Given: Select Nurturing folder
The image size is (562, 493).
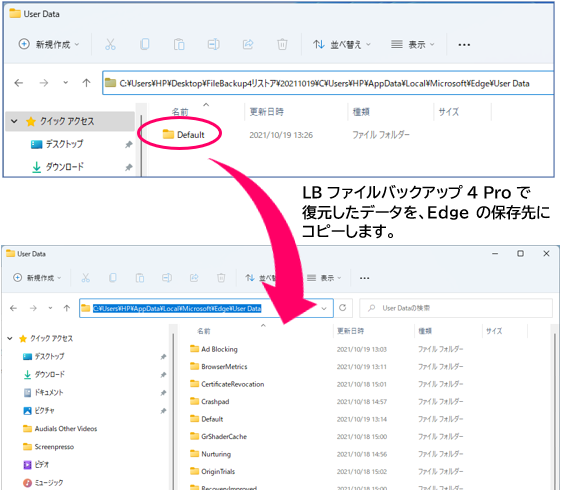Looking at the screenshot, I should click(x=210, y=454).
